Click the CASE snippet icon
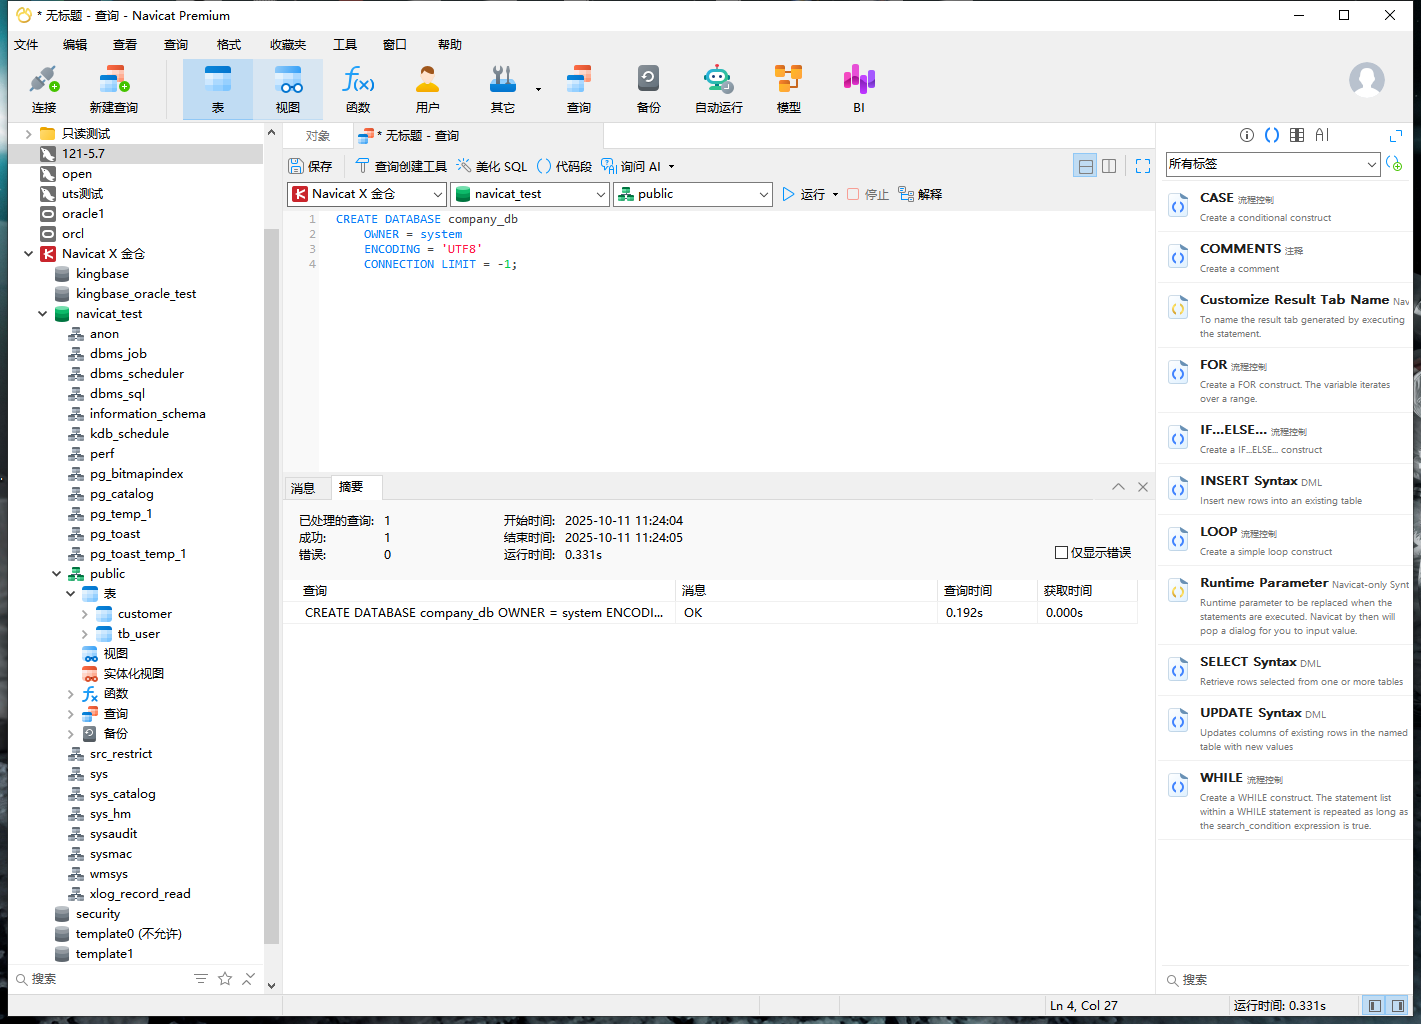Screen dimensions: 1421x1024 click(1178, 206)
